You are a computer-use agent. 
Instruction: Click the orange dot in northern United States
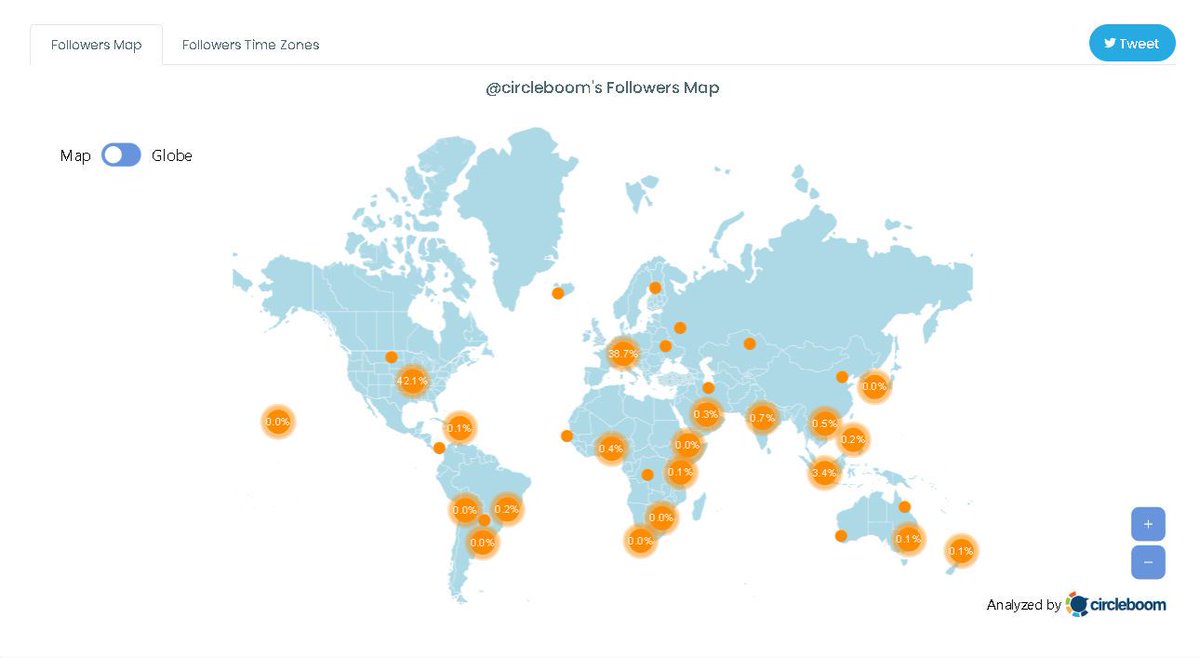click(391, 357)
